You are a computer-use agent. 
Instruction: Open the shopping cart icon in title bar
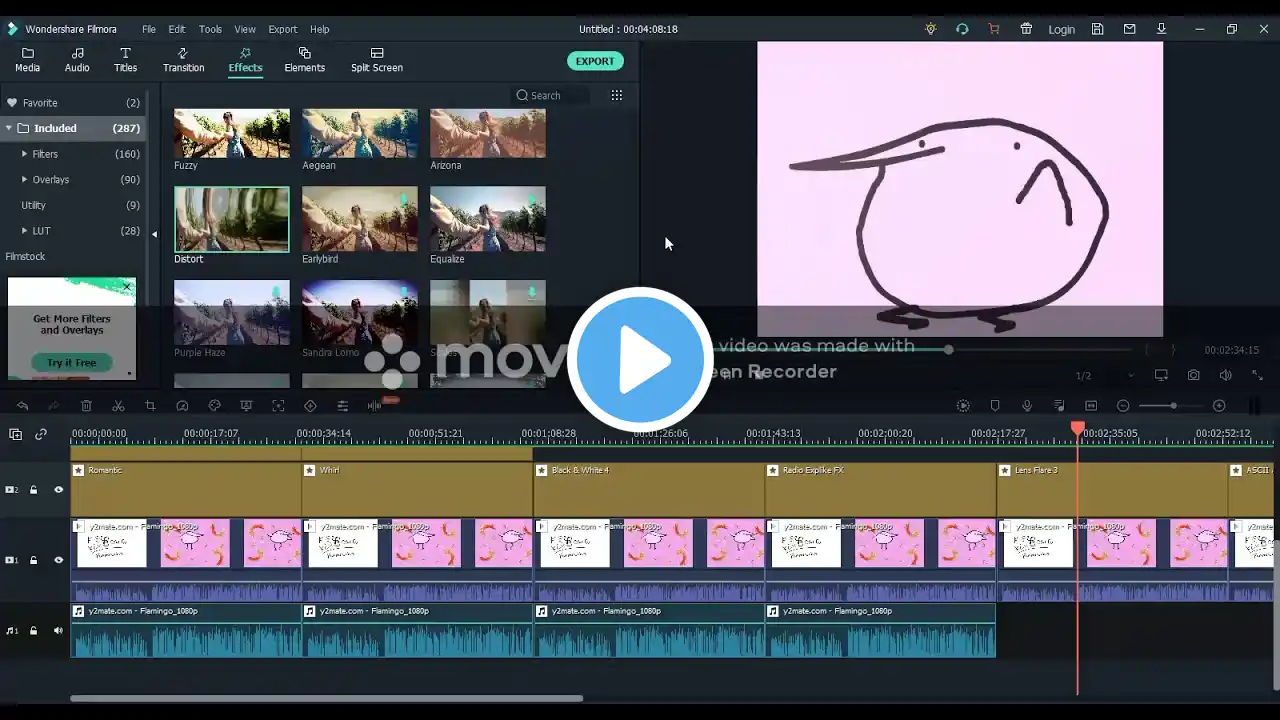(x=993, y=29)
